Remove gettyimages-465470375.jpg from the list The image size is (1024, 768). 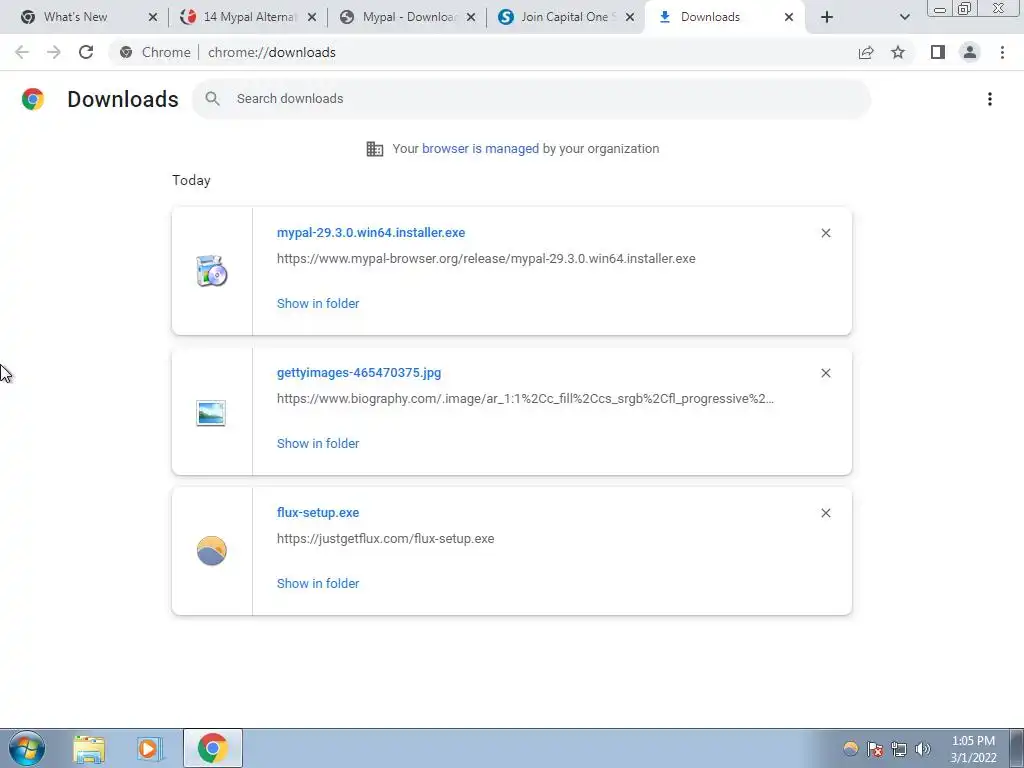point(825,373)
